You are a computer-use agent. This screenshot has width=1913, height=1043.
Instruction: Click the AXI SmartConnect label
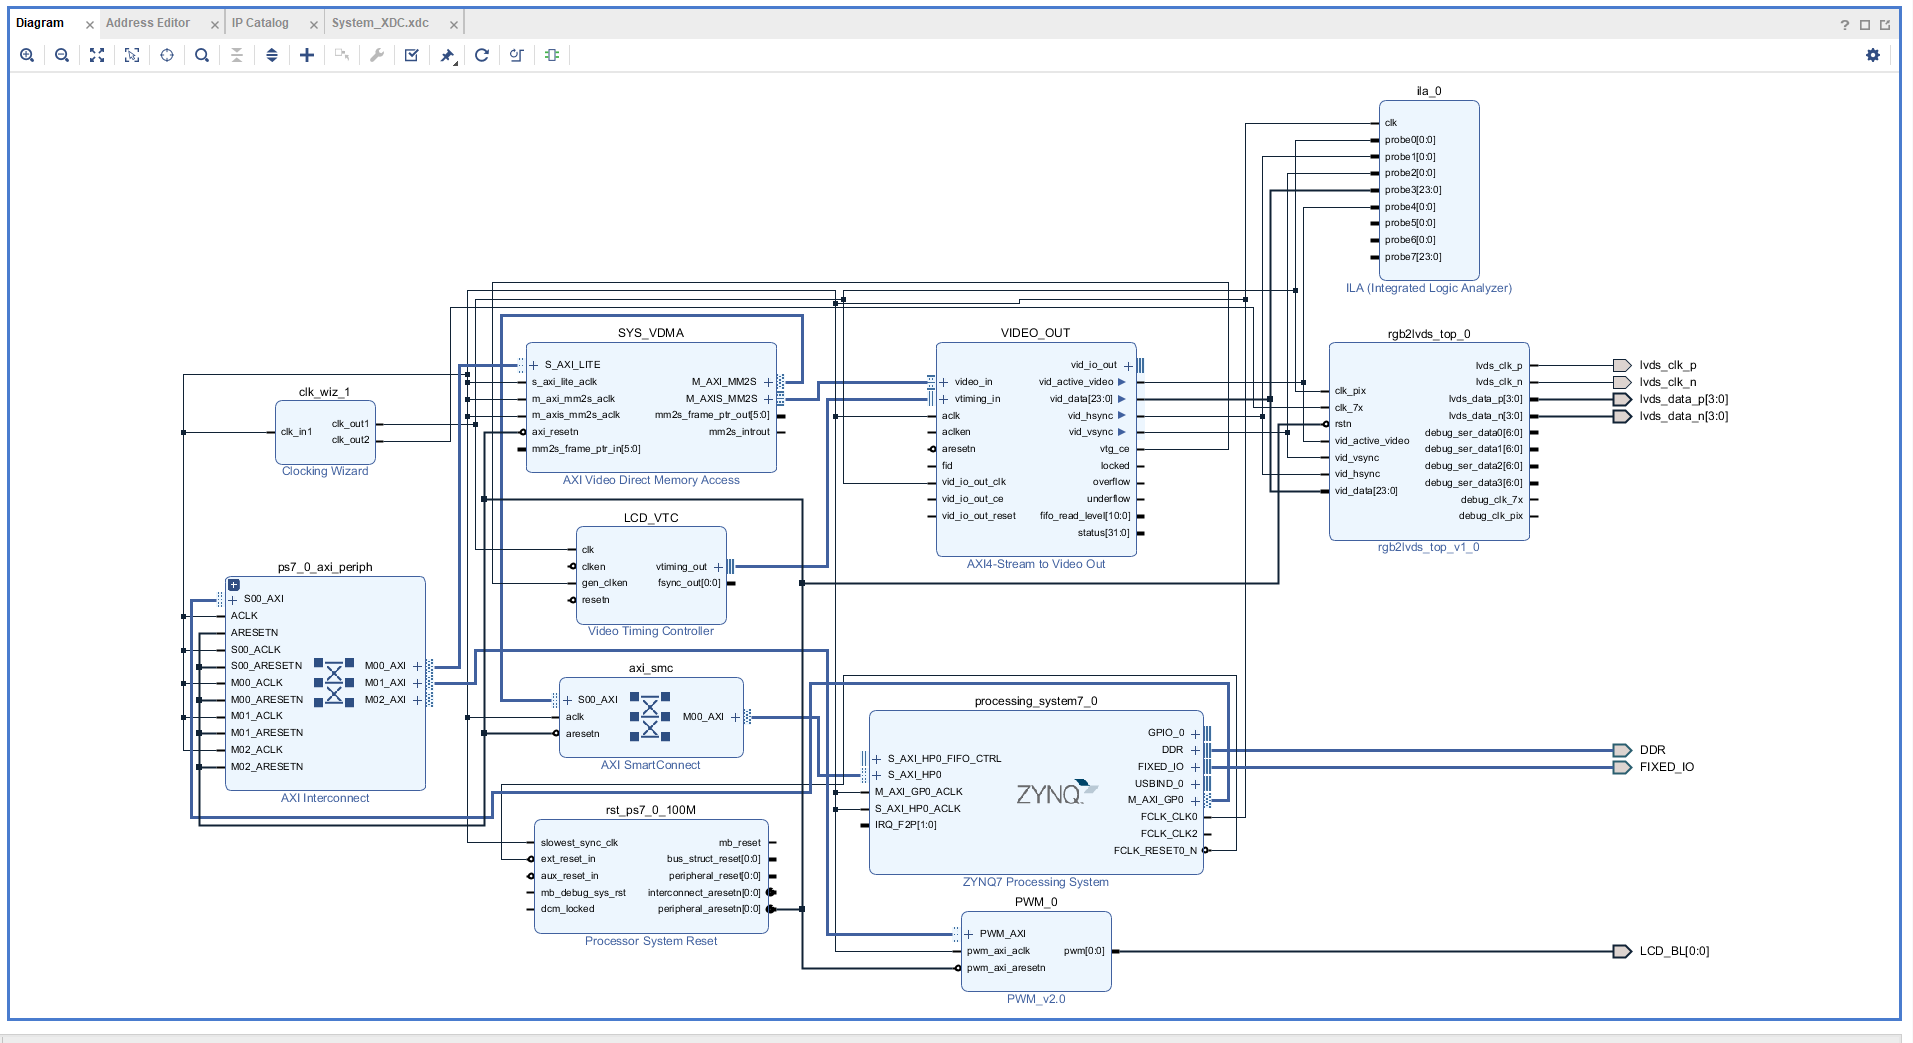pyautogui.click(x=651, y=765)
